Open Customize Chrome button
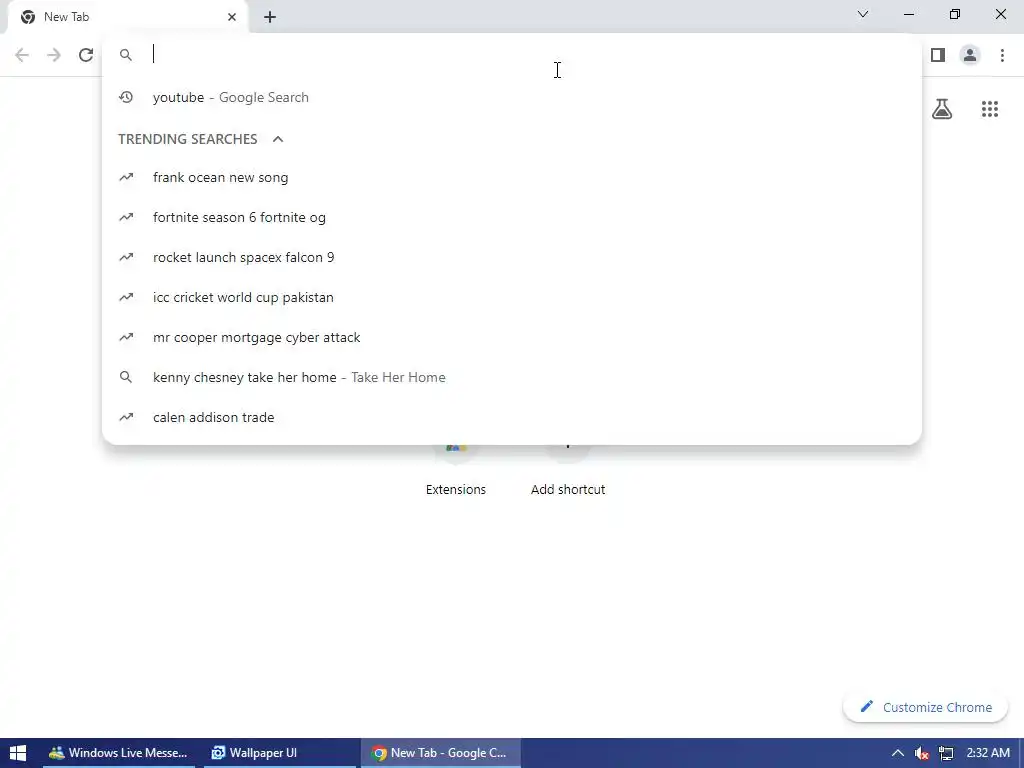Image resolution: width=1024 pixels, height=768 pixels. point(925,707)
